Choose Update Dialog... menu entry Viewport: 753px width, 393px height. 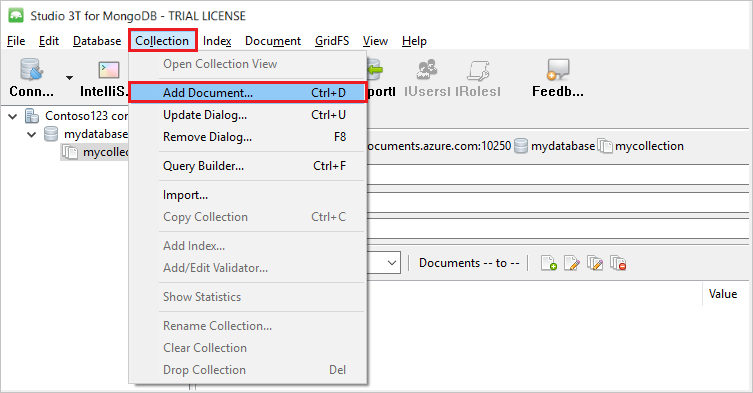[248, 115]
